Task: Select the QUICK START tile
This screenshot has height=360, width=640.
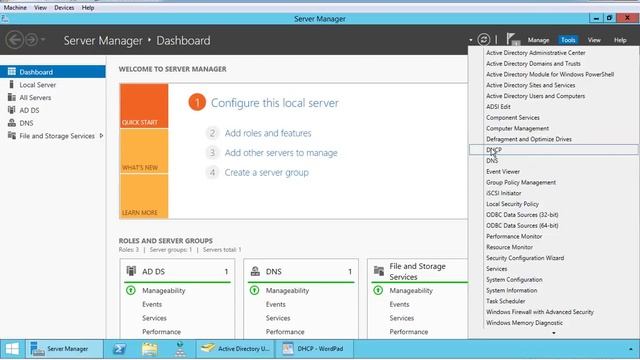Action: tap(144, 106)
